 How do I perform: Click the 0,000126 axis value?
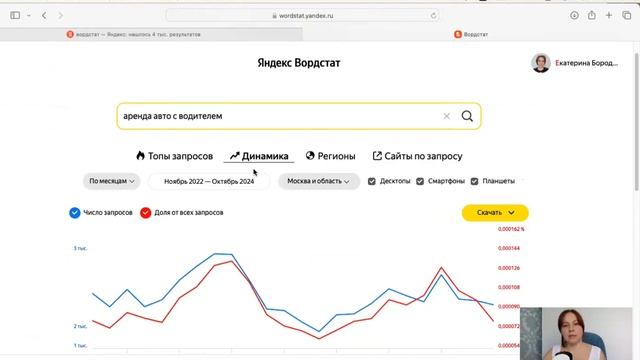(x=509, y=268)
